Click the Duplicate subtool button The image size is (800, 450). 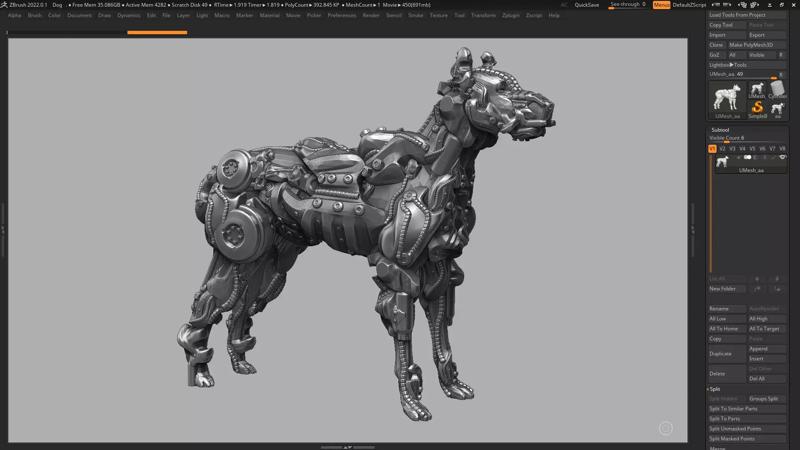click(x=721, y=354)
